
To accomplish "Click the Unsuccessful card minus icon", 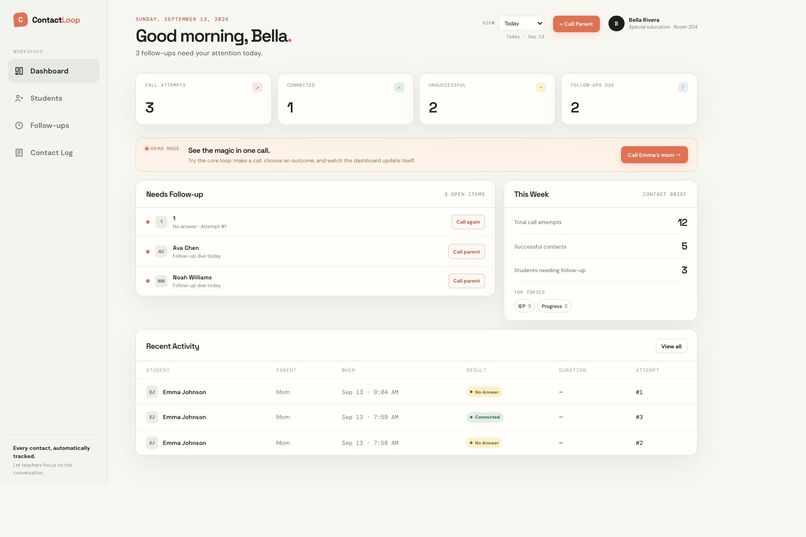I will [x=541, y=87].
